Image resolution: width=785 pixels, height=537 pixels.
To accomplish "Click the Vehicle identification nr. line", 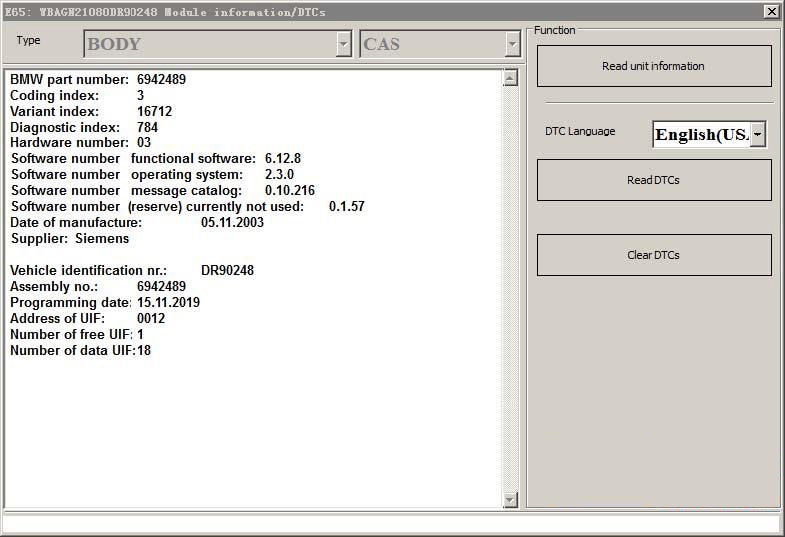I will (131, 271).
